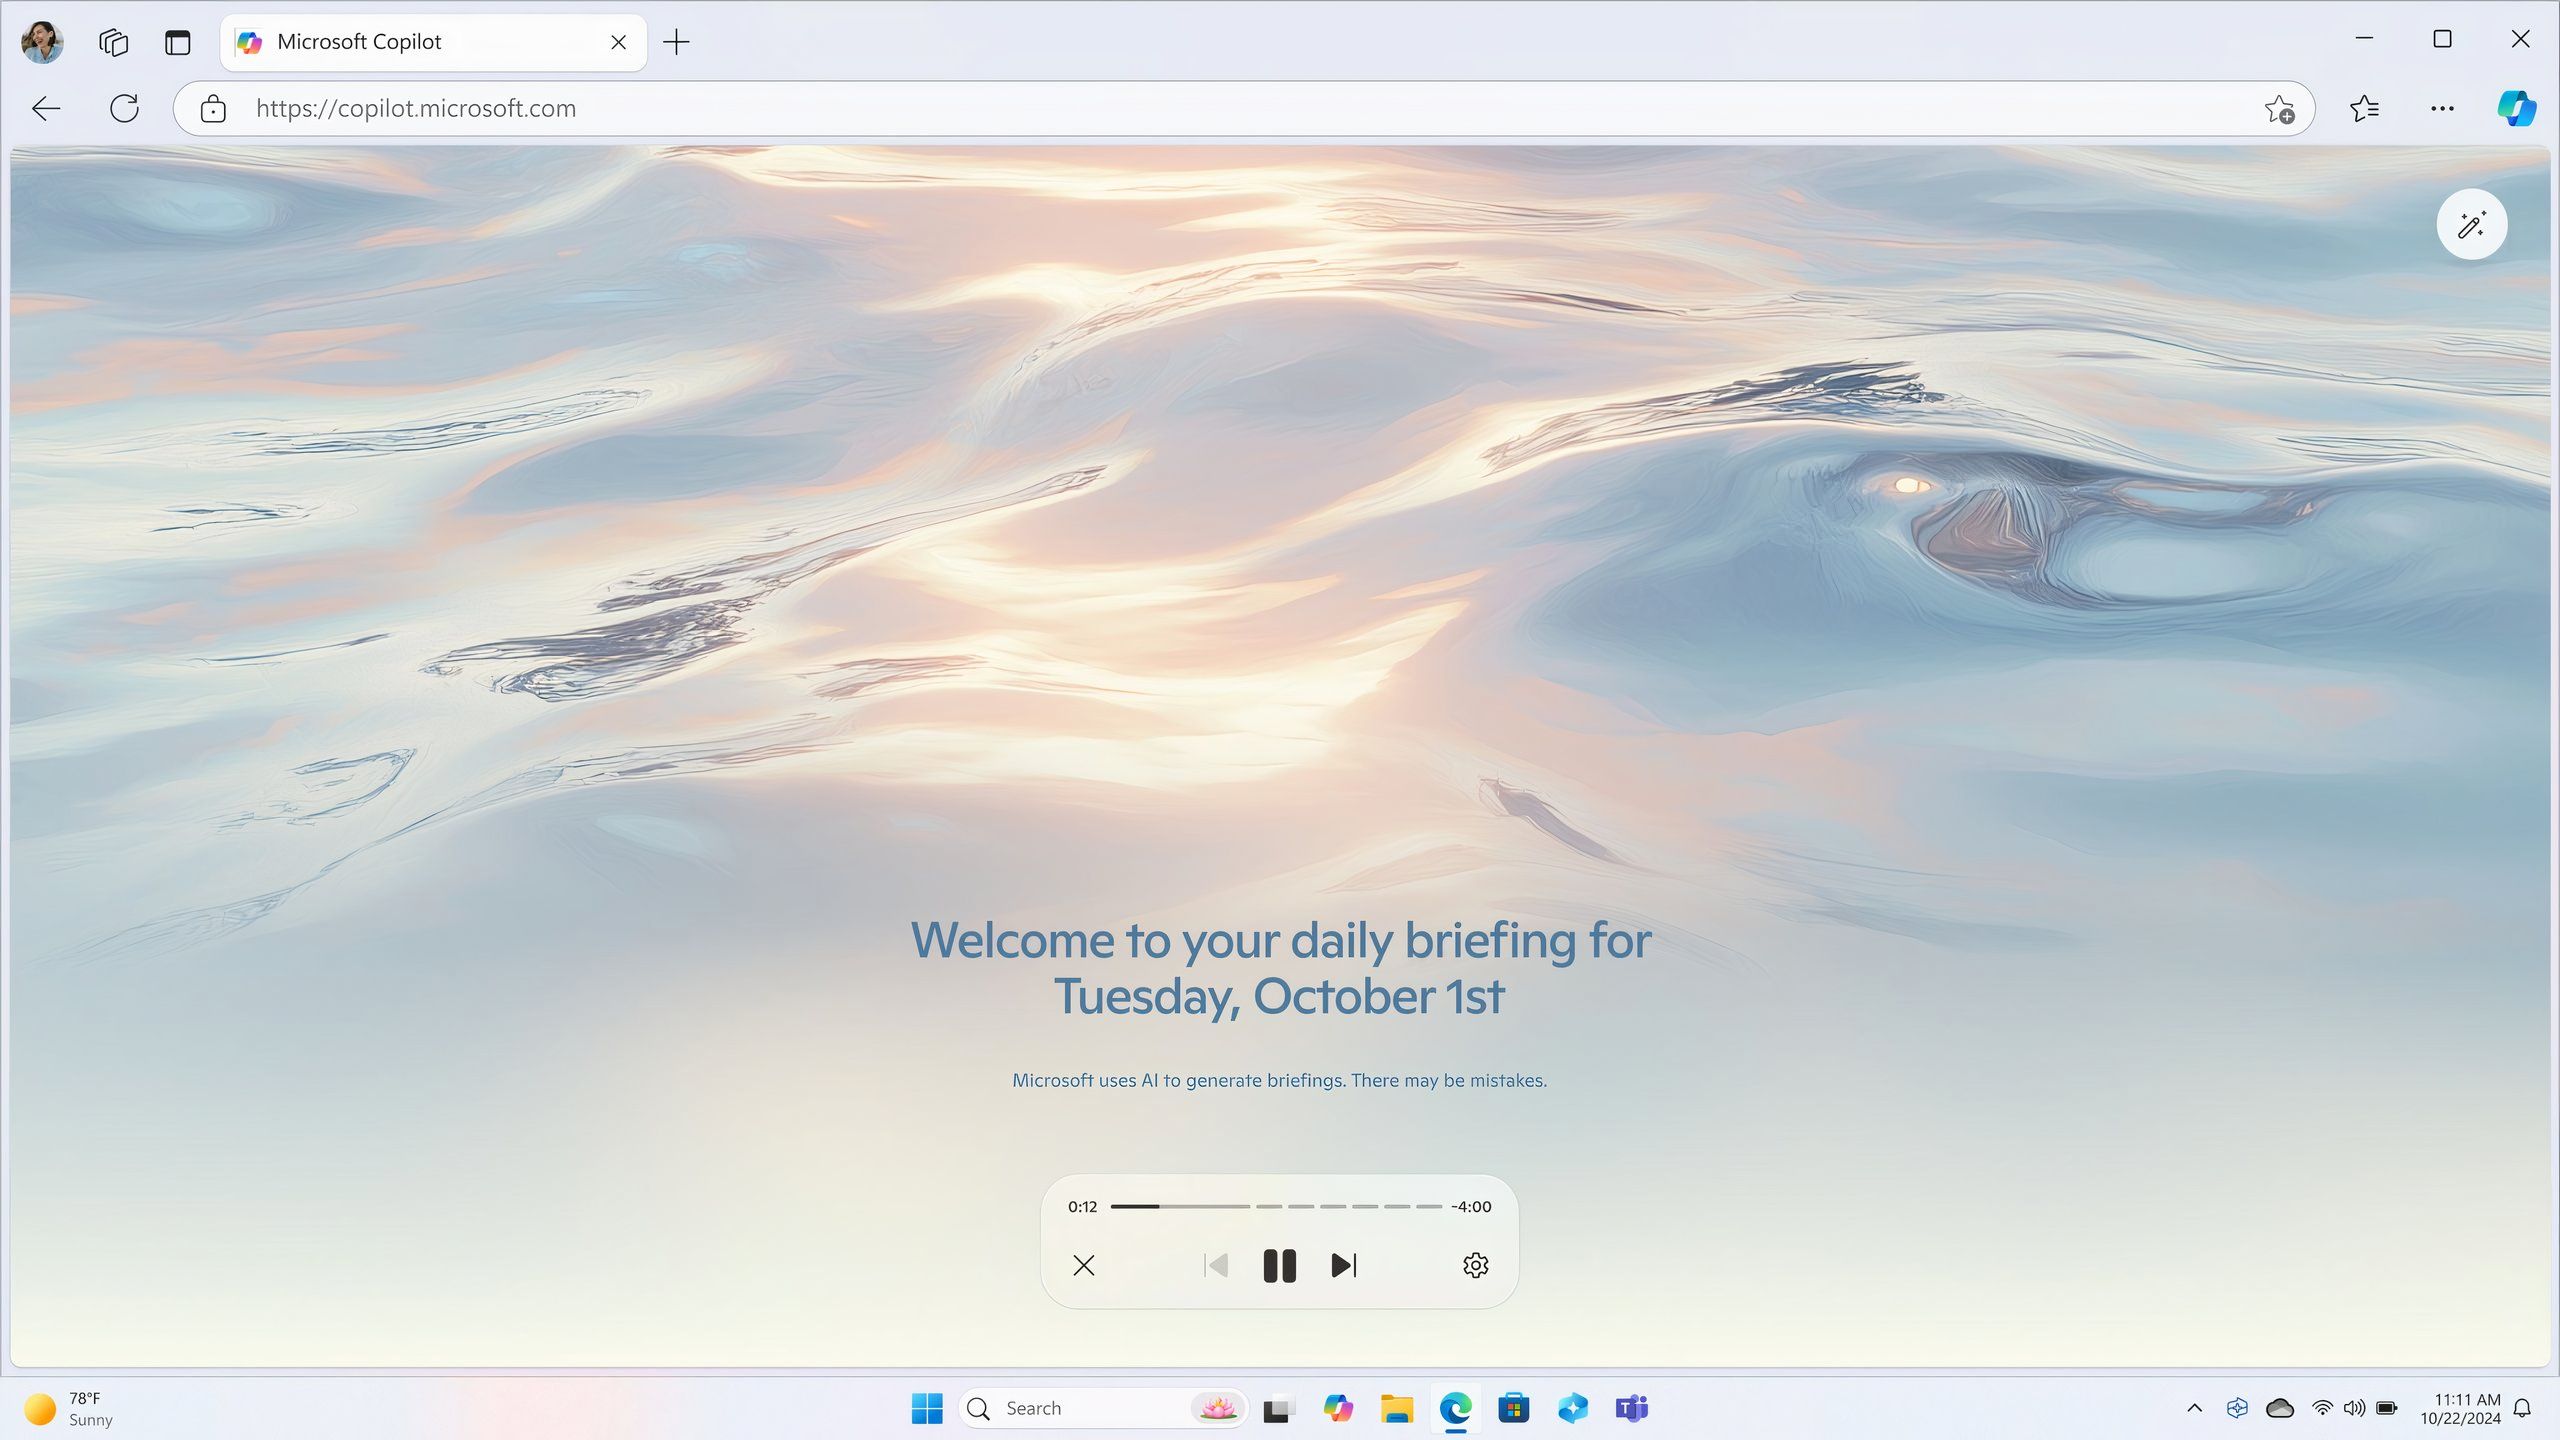2560x1440 pixels.
Task: Open a new browser tab
Action: 677,40
